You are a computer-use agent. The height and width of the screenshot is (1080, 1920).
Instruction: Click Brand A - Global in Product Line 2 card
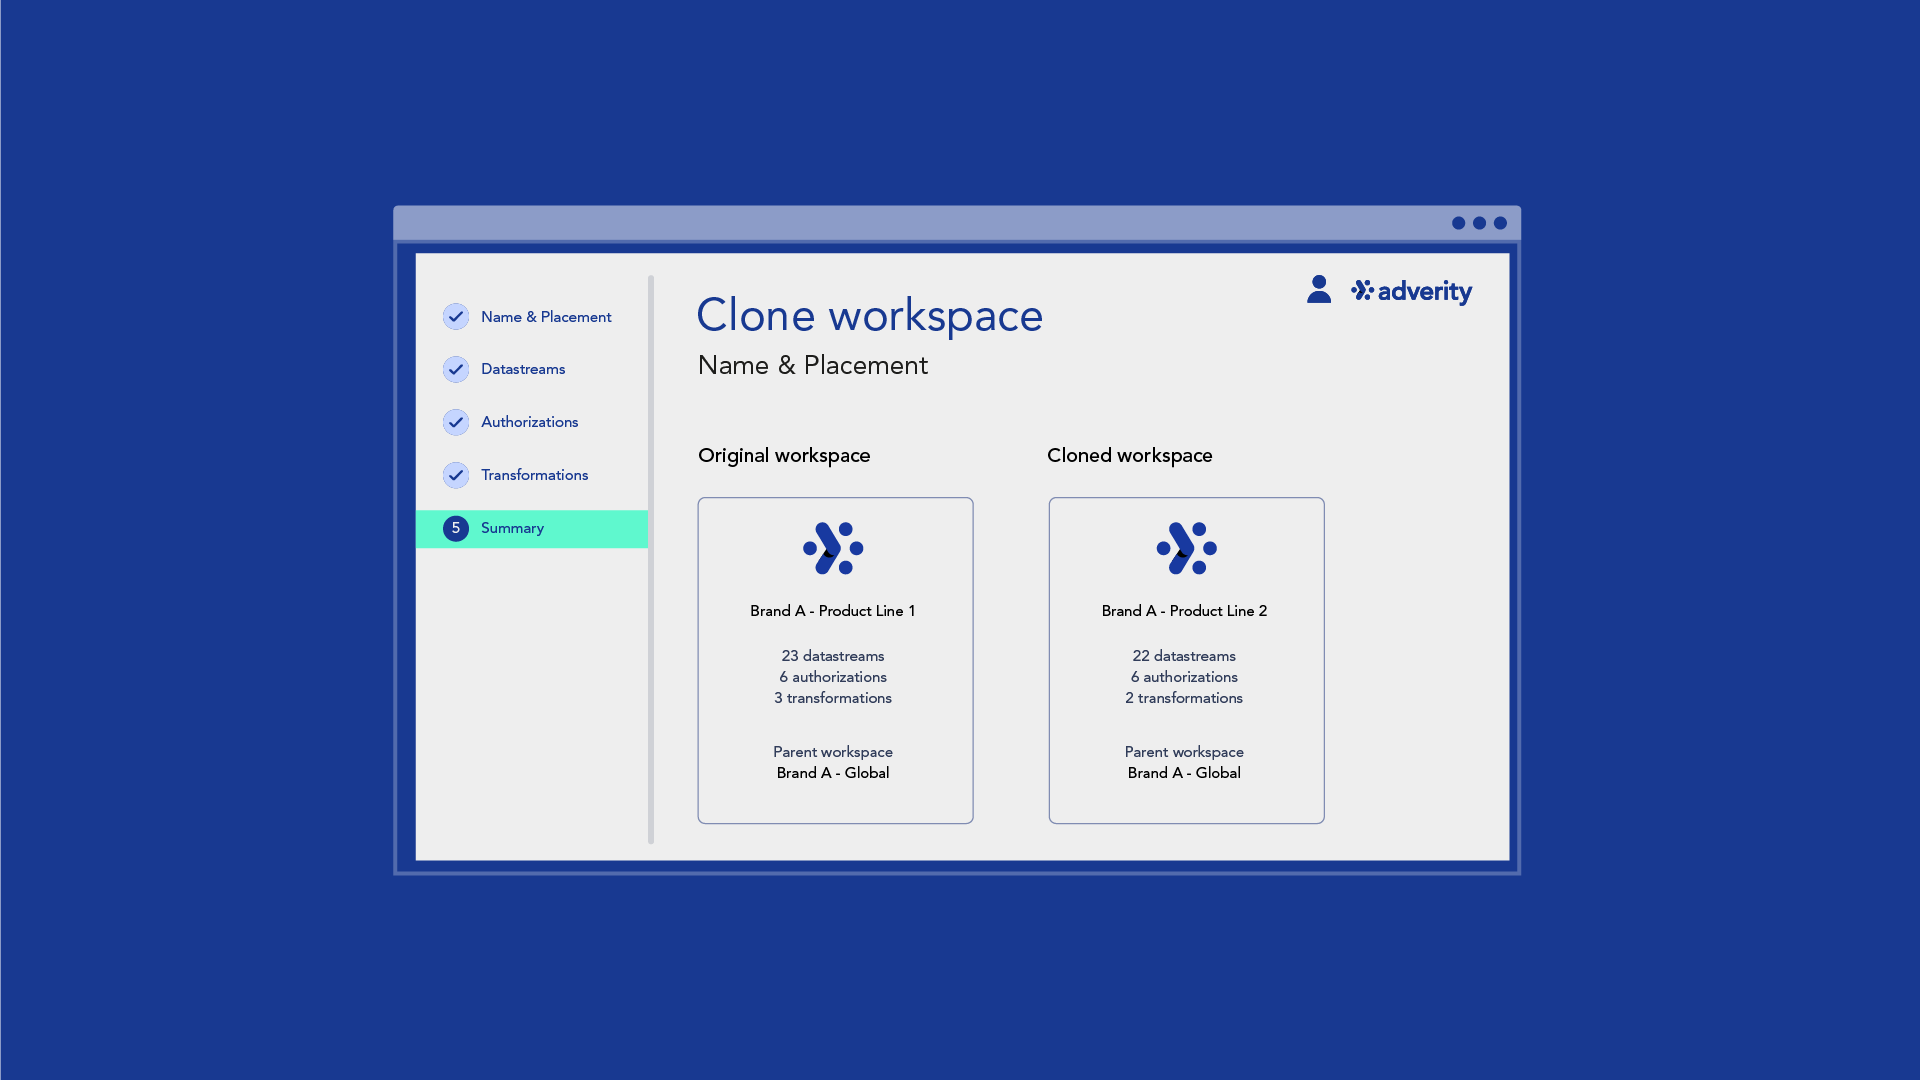(1184, 773)
